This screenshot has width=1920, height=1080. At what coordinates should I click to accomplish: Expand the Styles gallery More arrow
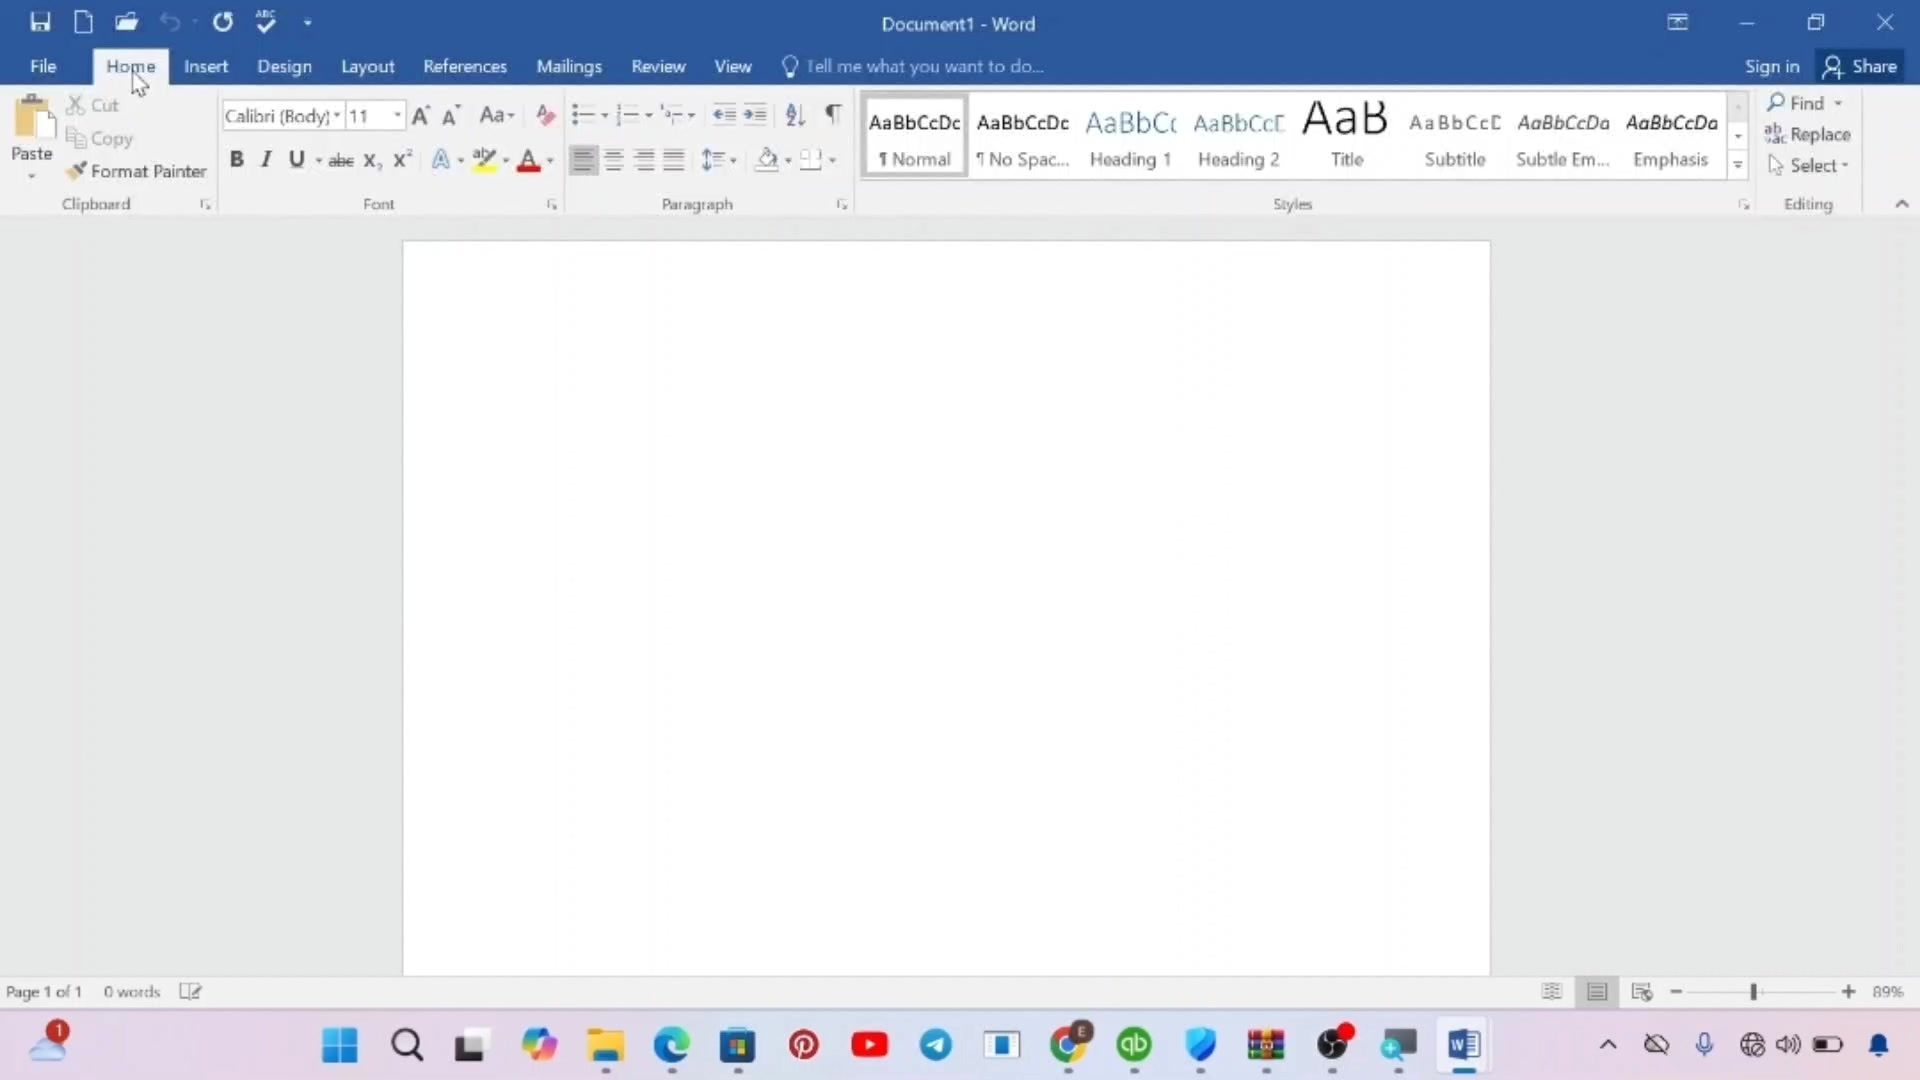1738,166
